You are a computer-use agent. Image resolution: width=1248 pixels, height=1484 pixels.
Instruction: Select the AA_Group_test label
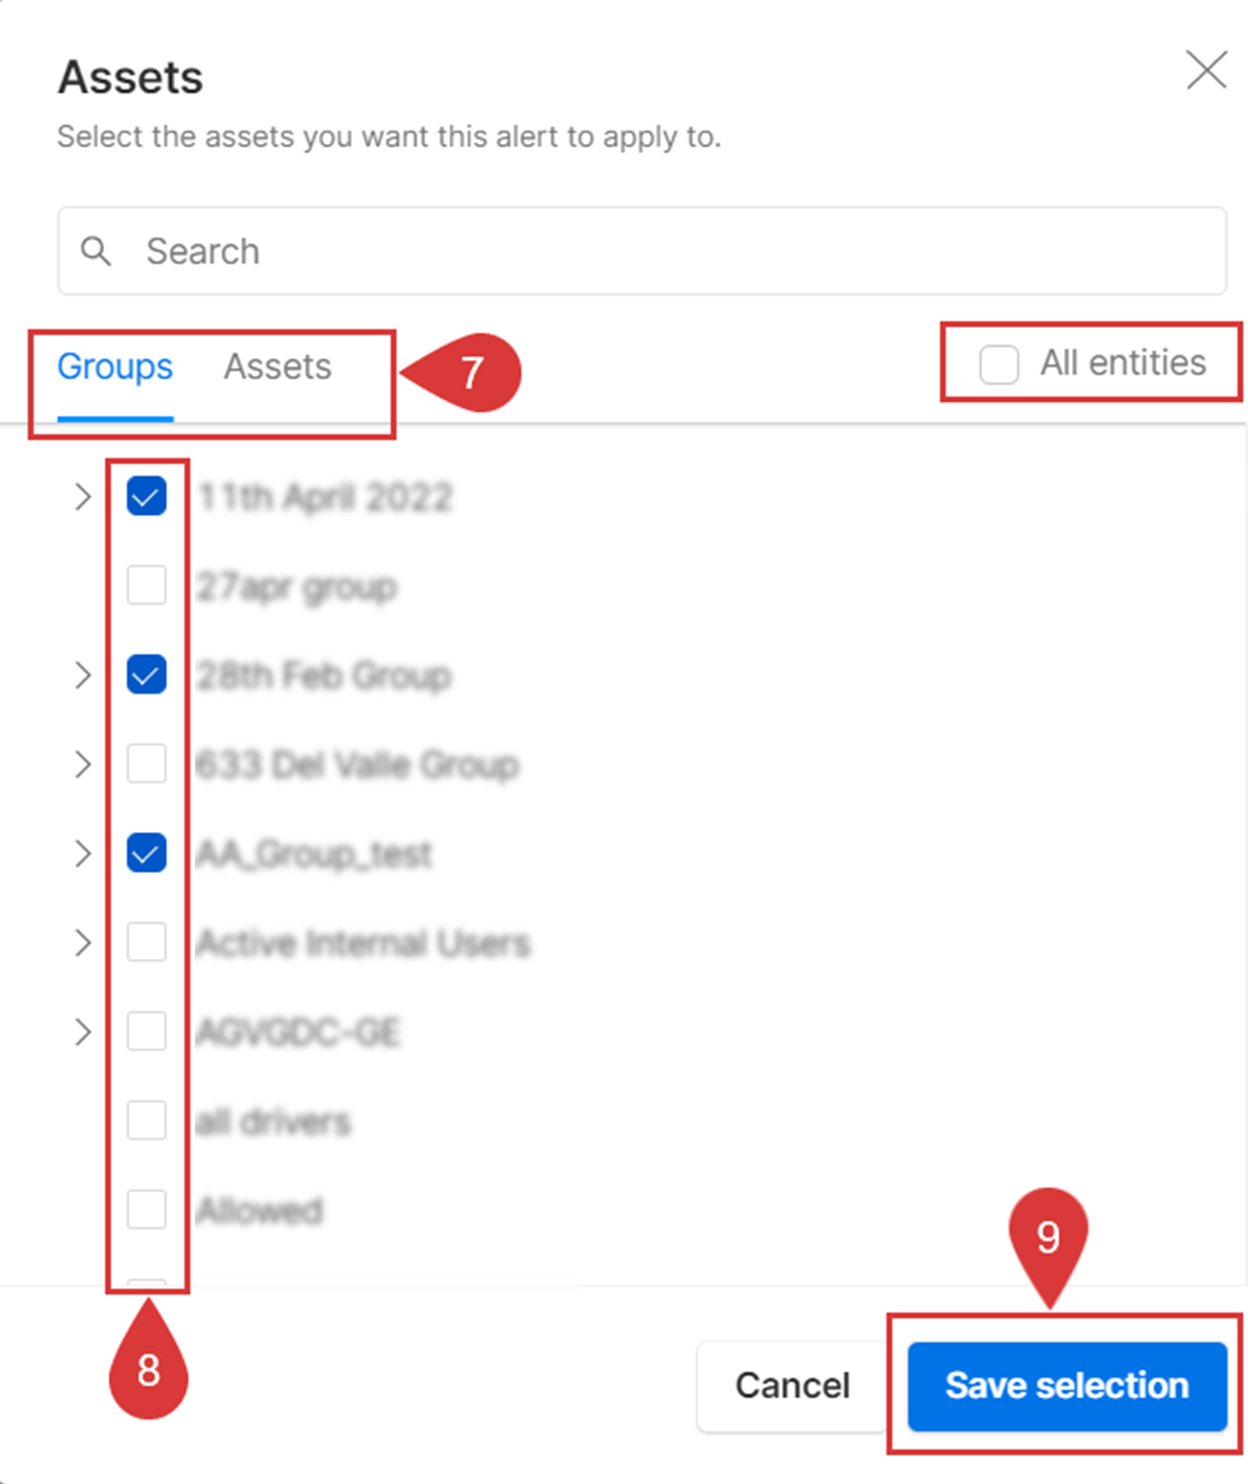coord(314,854)
